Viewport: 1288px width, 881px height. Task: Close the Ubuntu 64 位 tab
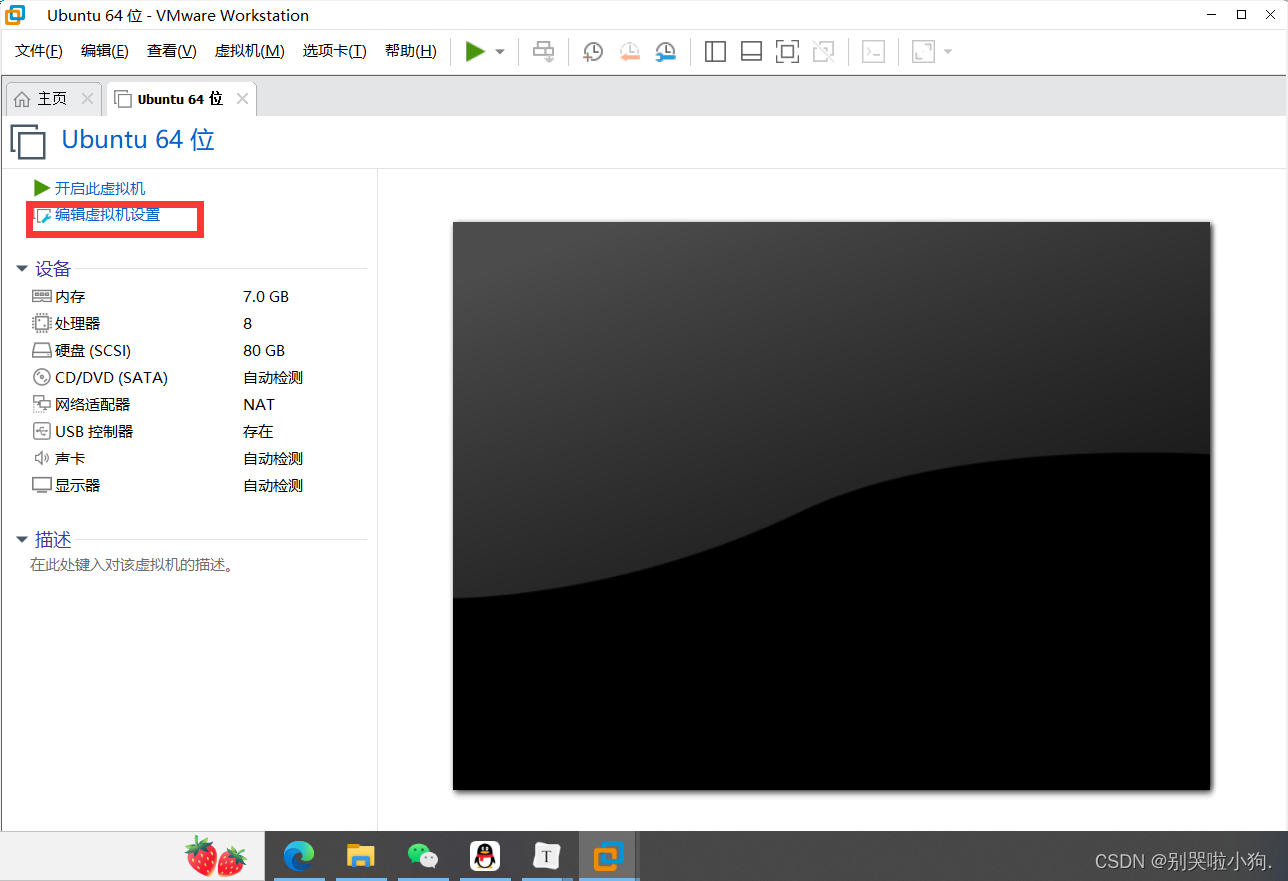tap(242, 98)
